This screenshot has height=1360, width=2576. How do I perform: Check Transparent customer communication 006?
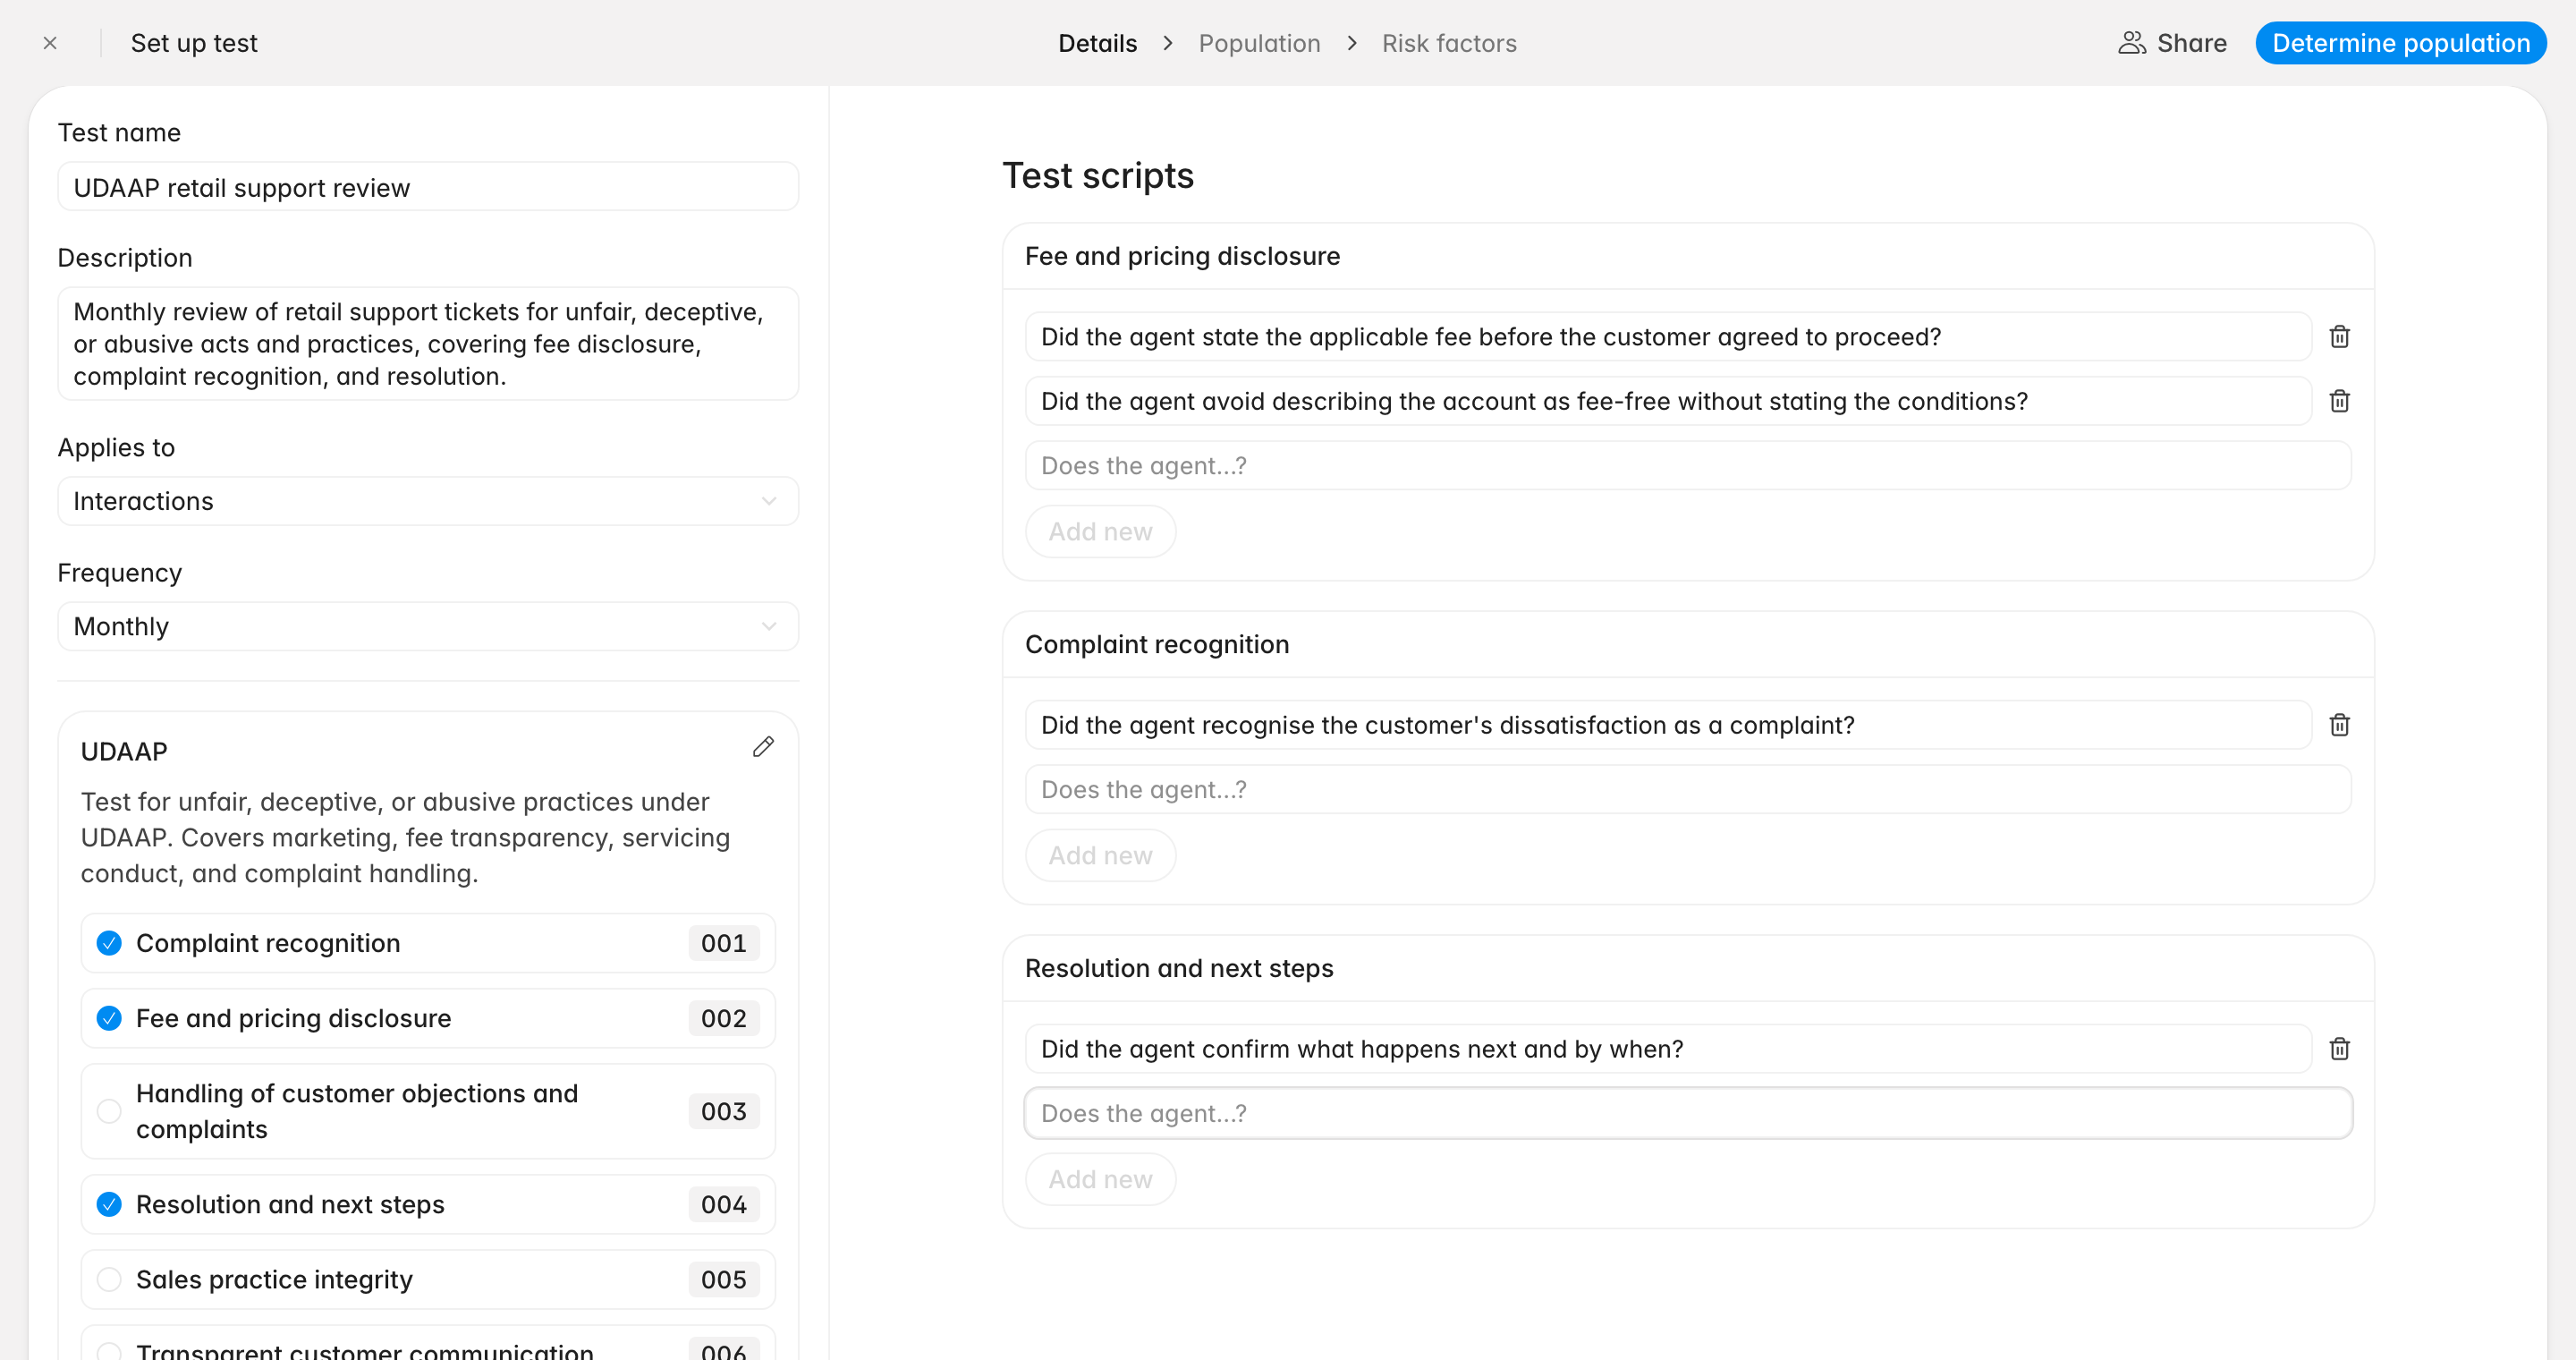[x=109, y=1352]
